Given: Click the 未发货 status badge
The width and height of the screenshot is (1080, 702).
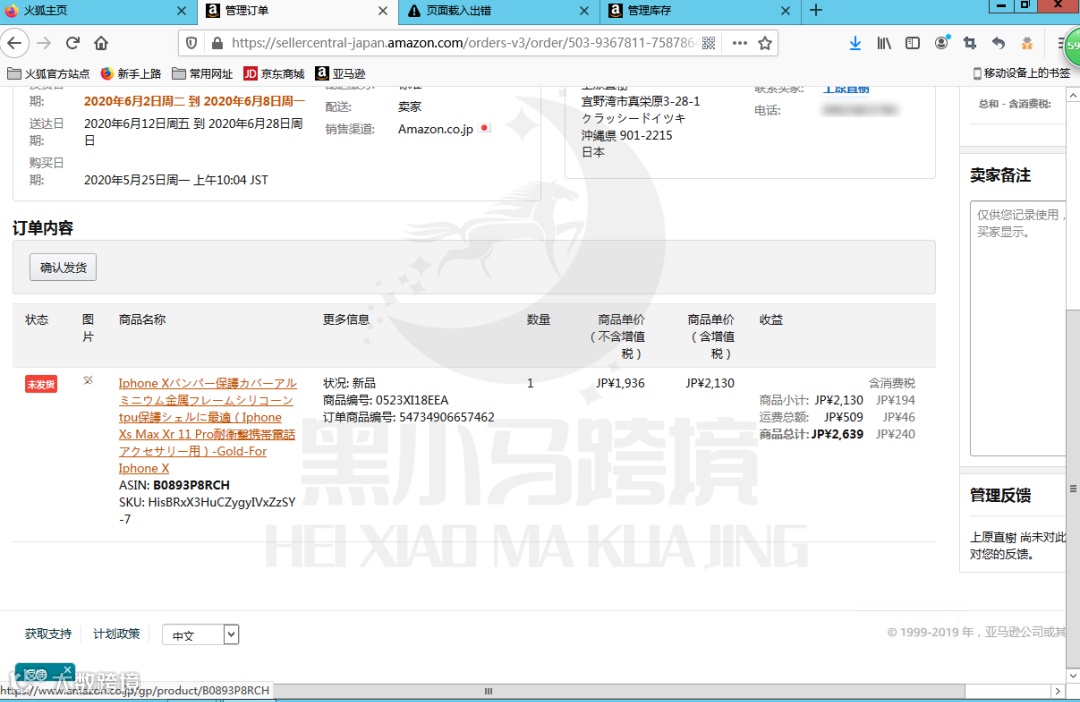Looking at the screenshot, I should click(41, 384).
